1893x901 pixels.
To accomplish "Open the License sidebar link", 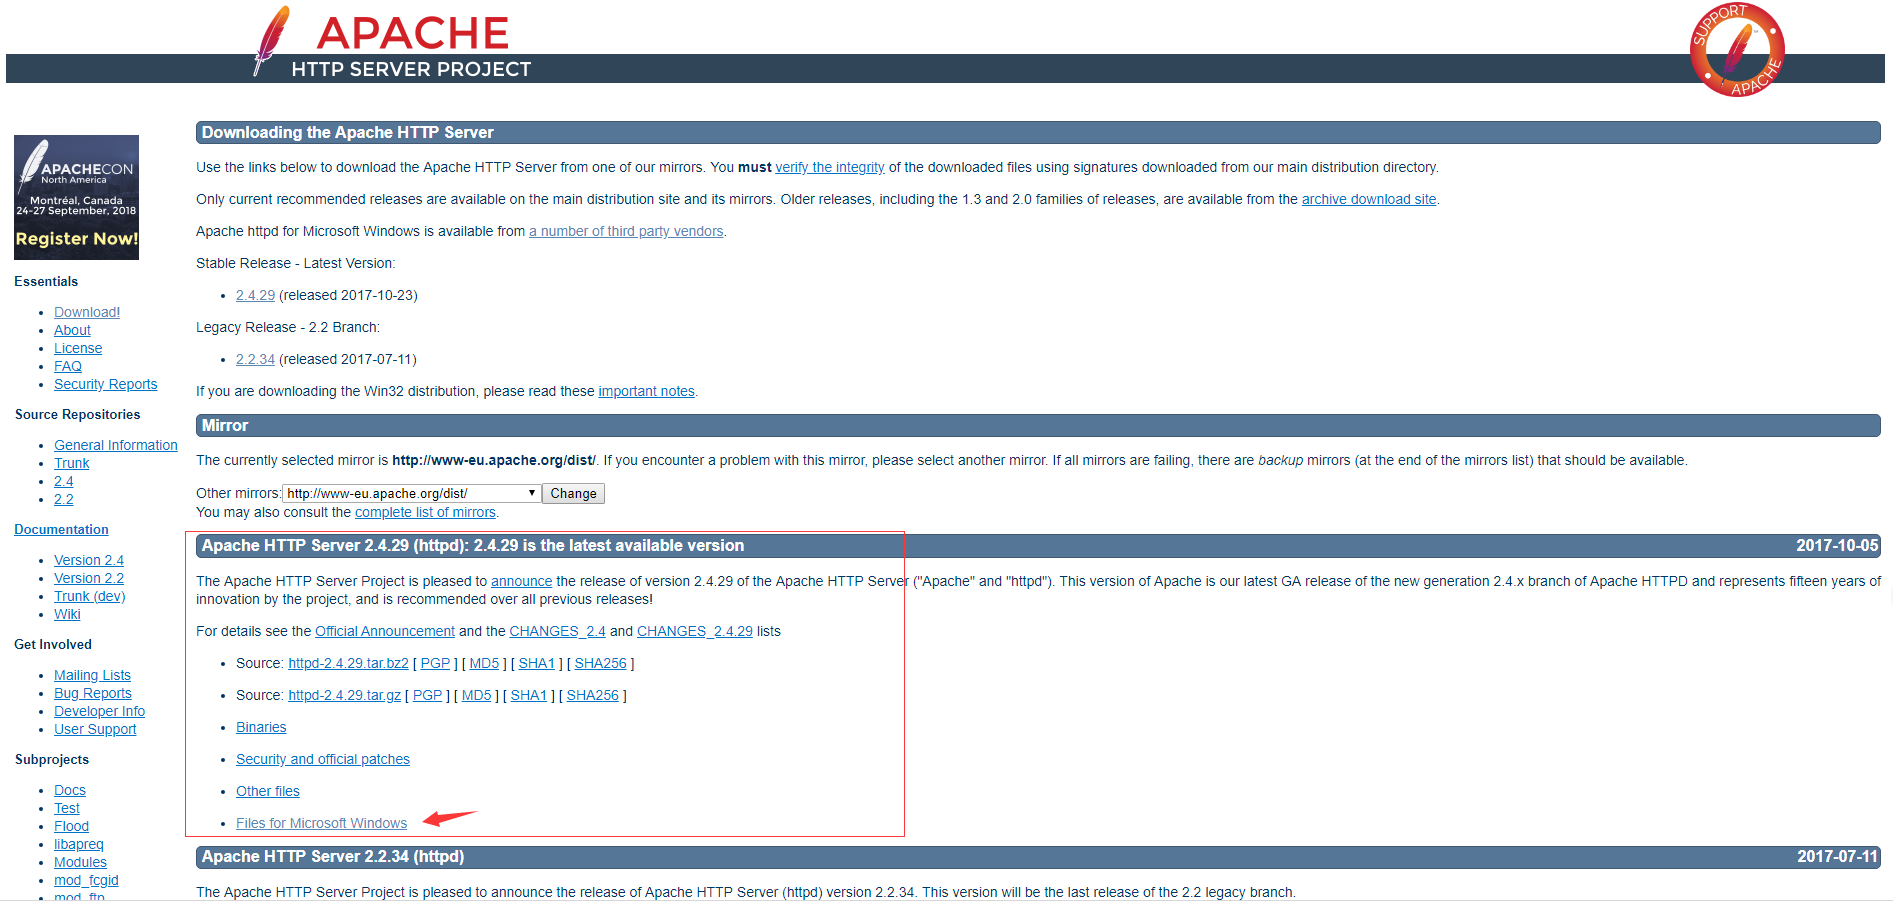I will 78,348.
